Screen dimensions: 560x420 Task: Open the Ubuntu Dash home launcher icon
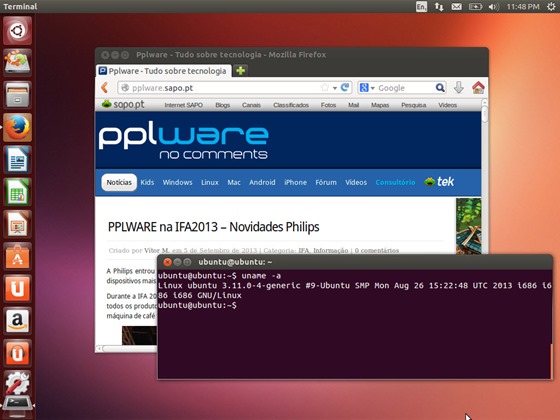point(18,30)
